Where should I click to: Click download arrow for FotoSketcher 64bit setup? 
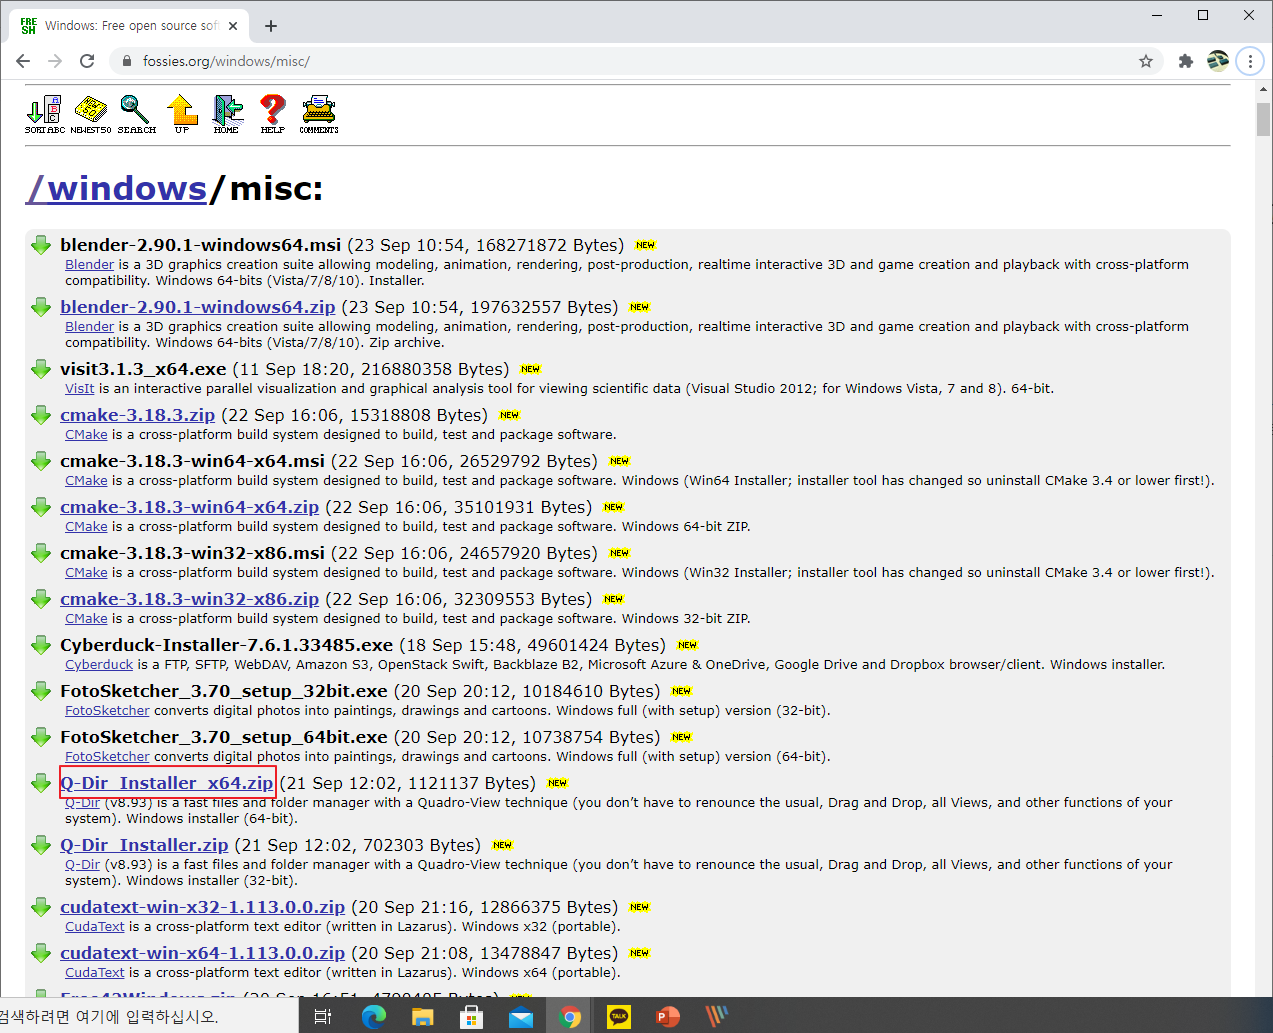[x=41, y=737]
